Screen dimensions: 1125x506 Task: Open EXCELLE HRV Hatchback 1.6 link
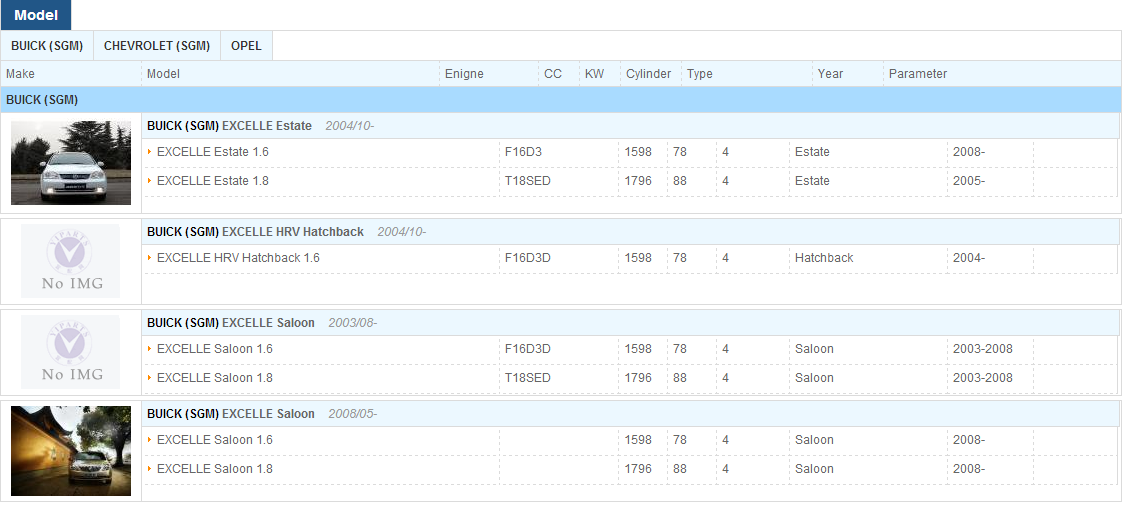238,258
